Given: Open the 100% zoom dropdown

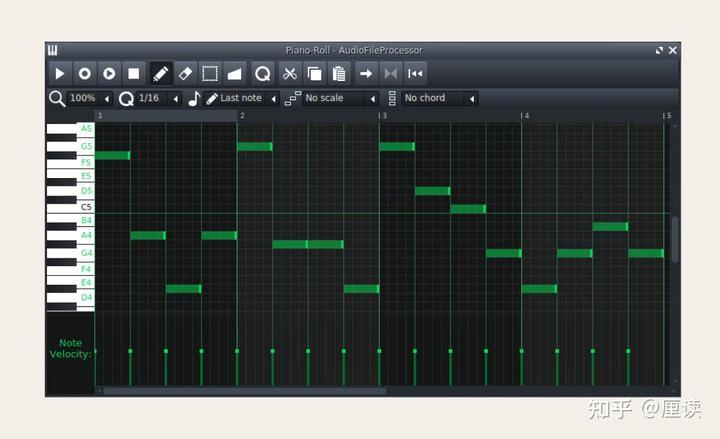Looking at the screenshot, I should coord(90,98).
